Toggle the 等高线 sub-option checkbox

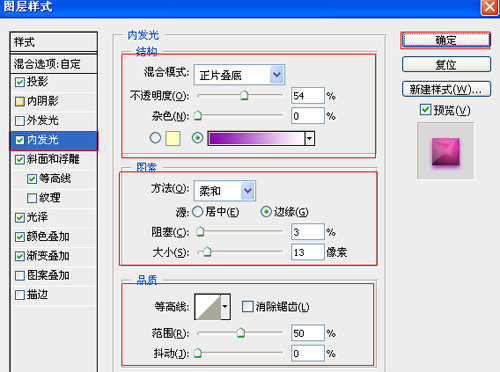(x=32, y=179)
